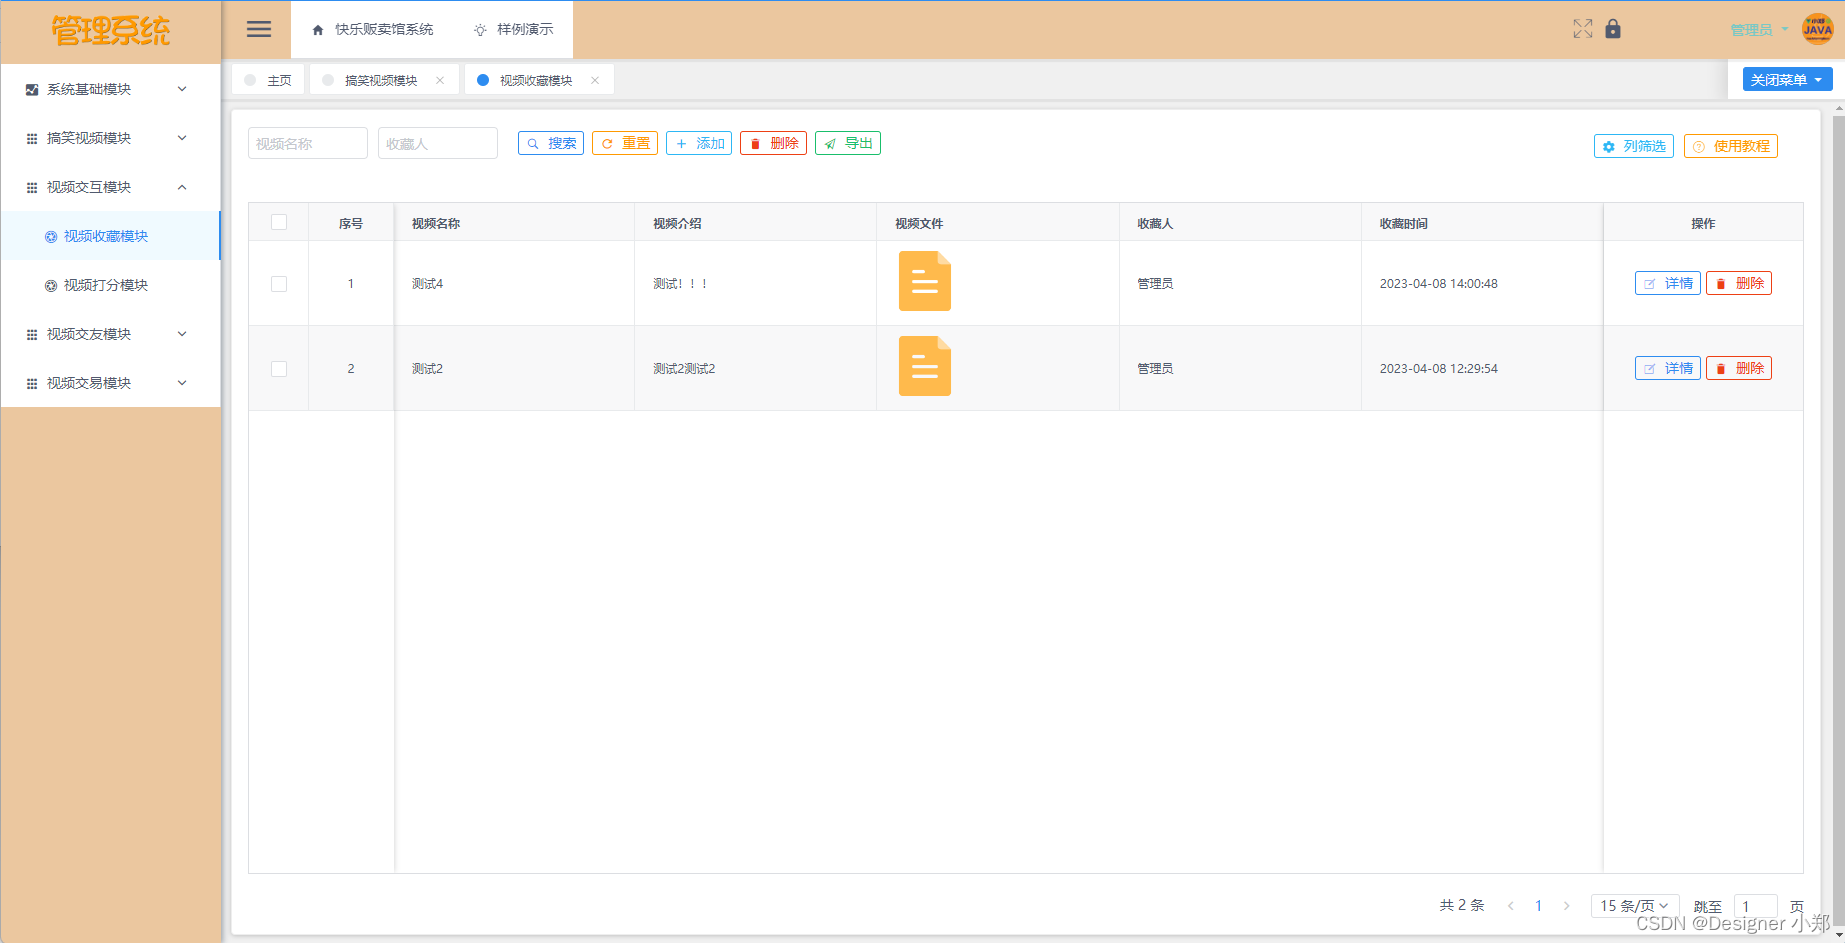Screen dimensions: 1845x943
Task: Close the 视频收藏模块 tab with X
Action: 595,80
